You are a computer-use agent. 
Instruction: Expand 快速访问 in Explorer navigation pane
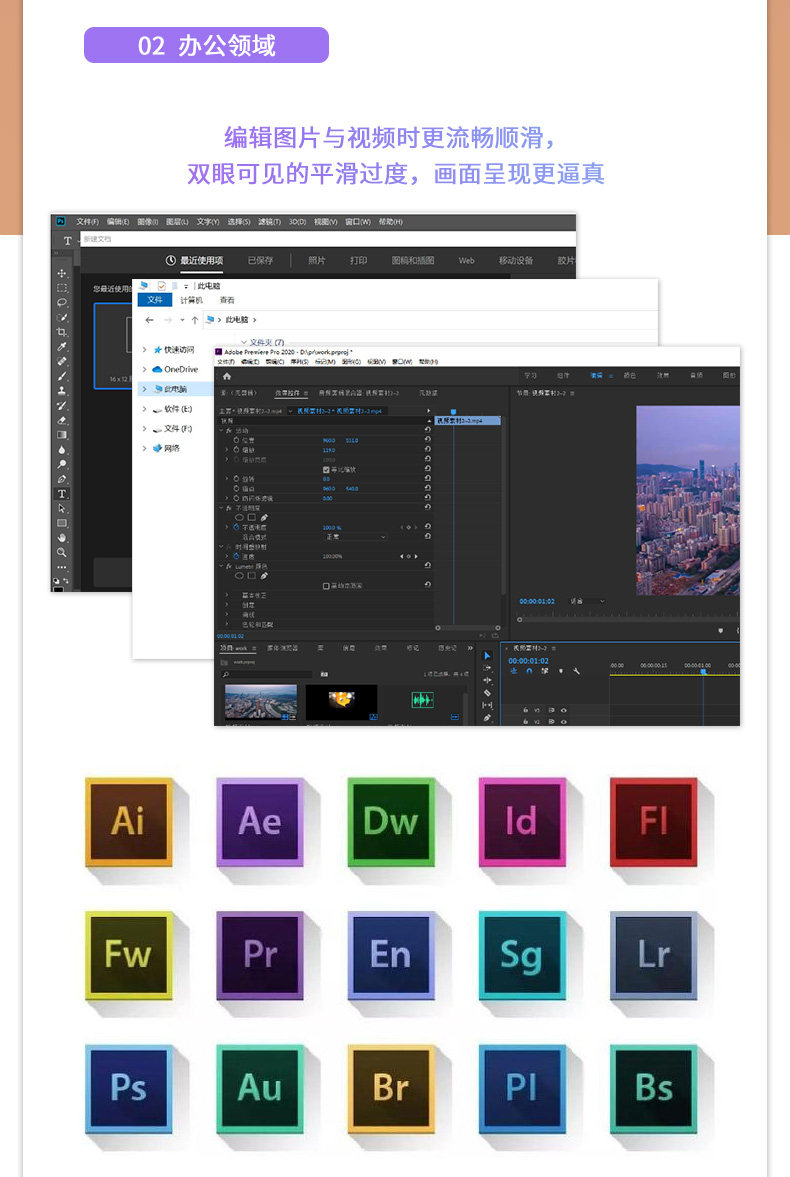pos(144,350)
